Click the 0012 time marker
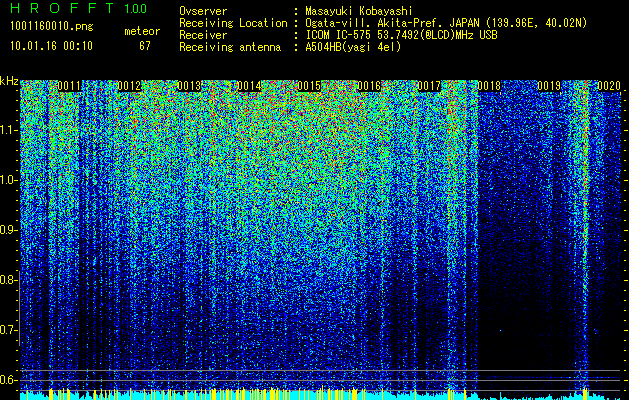 (x=129, y=86)
